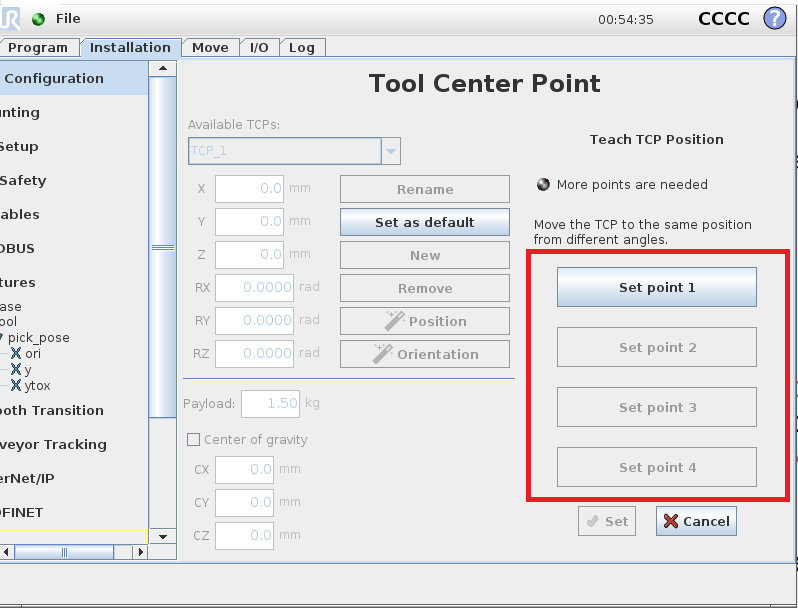Cancel the TCP teaching

click(696, 522)
